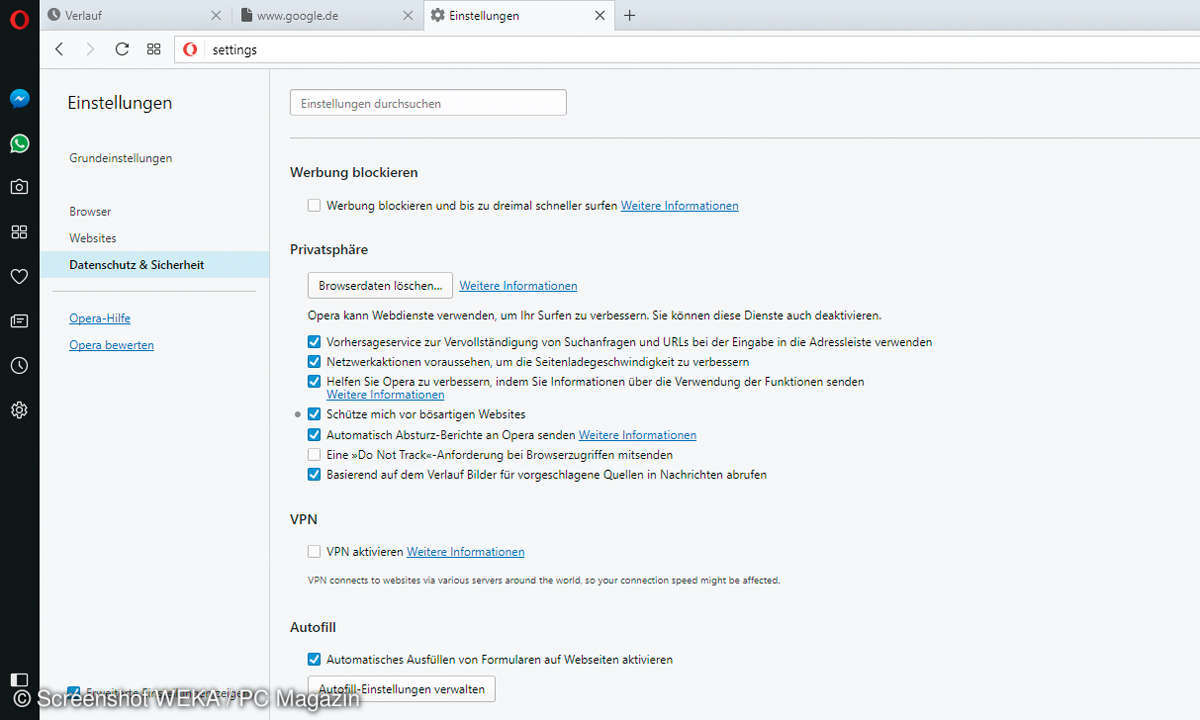Enable Do Not Track request checkbox
This screenshot has height=720, width=1200.
pos(314,455)
